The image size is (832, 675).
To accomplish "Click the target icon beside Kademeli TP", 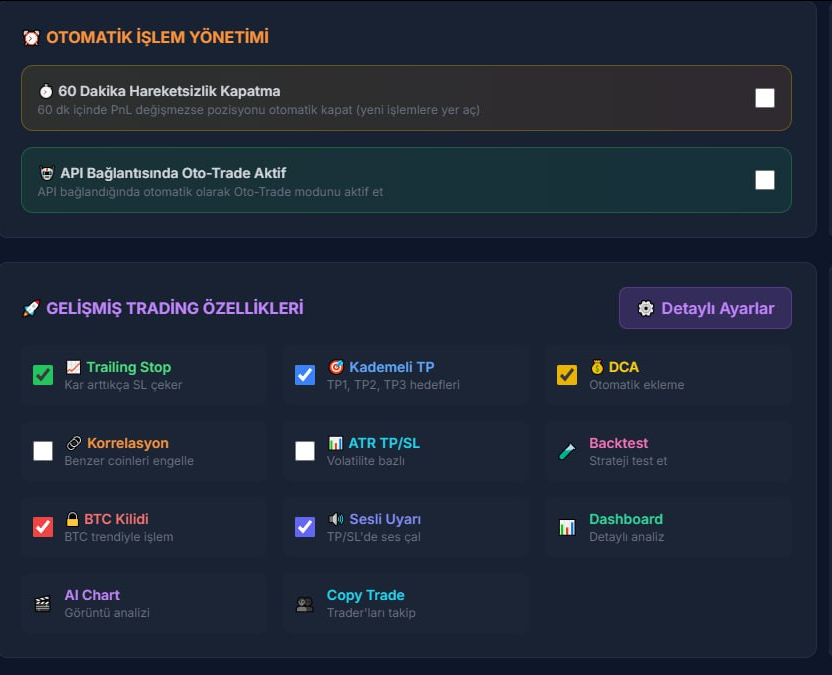I will [x=336, y=367].
